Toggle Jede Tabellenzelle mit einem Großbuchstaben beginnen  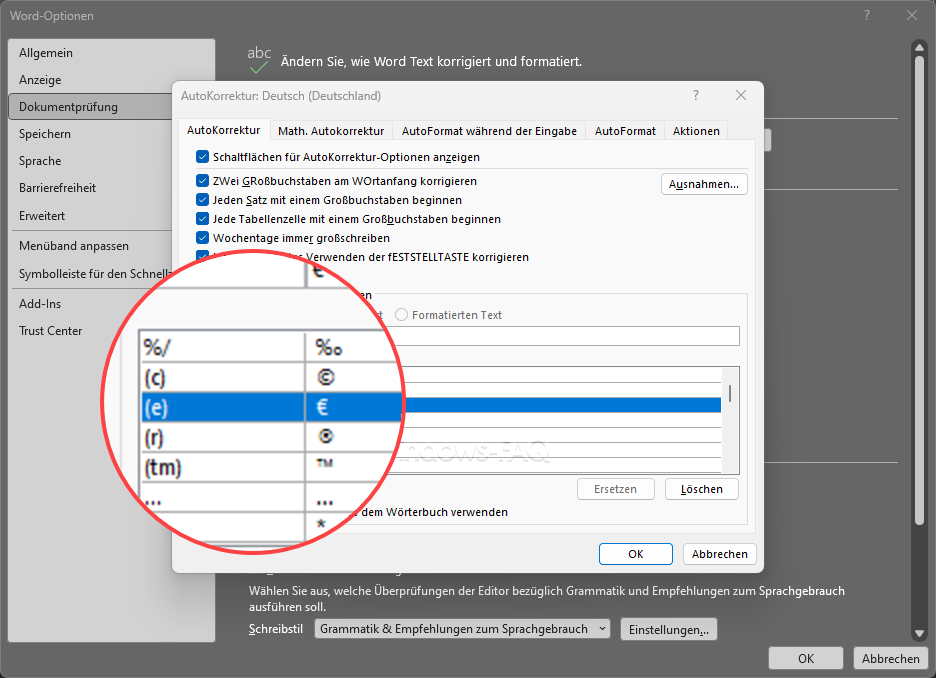pos(202,219)
